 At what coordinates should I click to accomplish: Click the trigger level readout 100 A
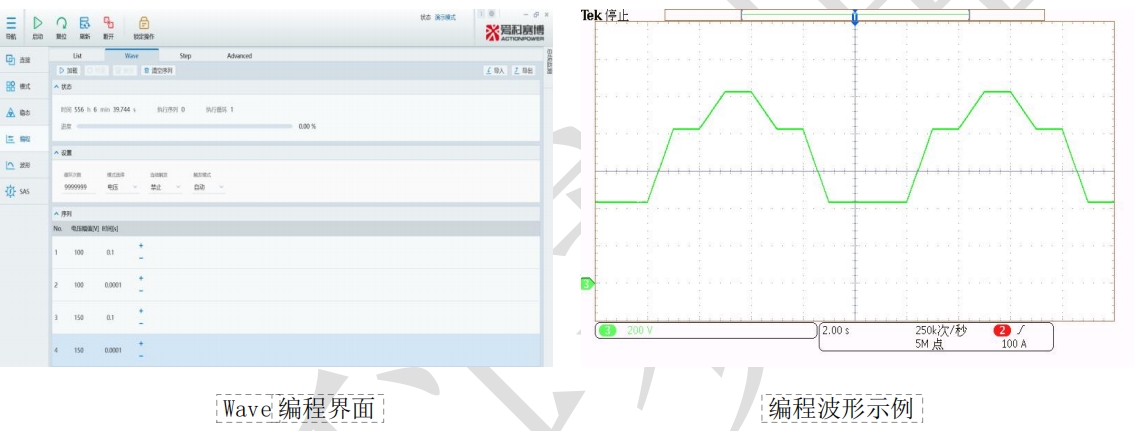(1013, 344)
